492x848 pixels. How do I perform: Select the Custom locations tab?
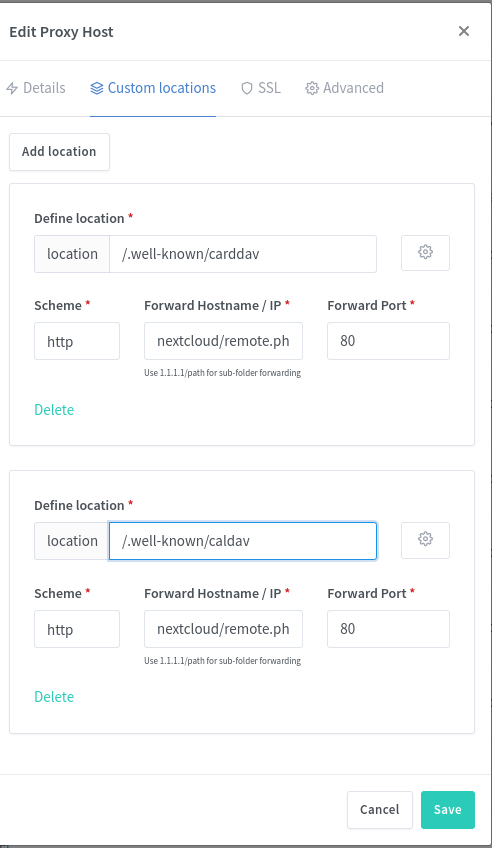coord(153,88)
